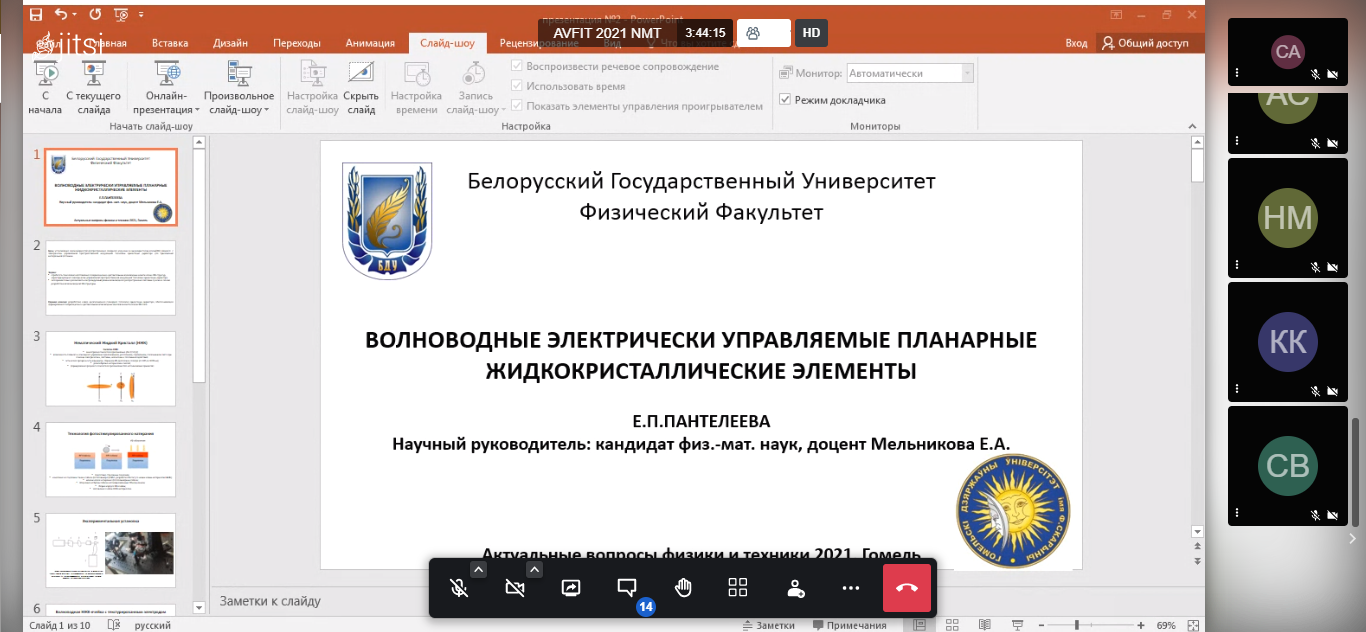Select slide 4 thumbnail
Viewport: 1366px width, 632px height.
(x=110, y=460)
